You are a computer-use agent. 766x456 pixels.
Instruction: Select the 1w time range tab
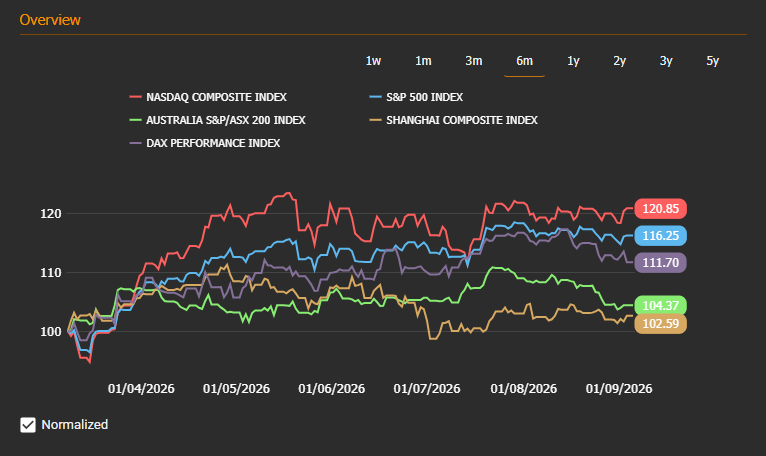coord(373,61)
